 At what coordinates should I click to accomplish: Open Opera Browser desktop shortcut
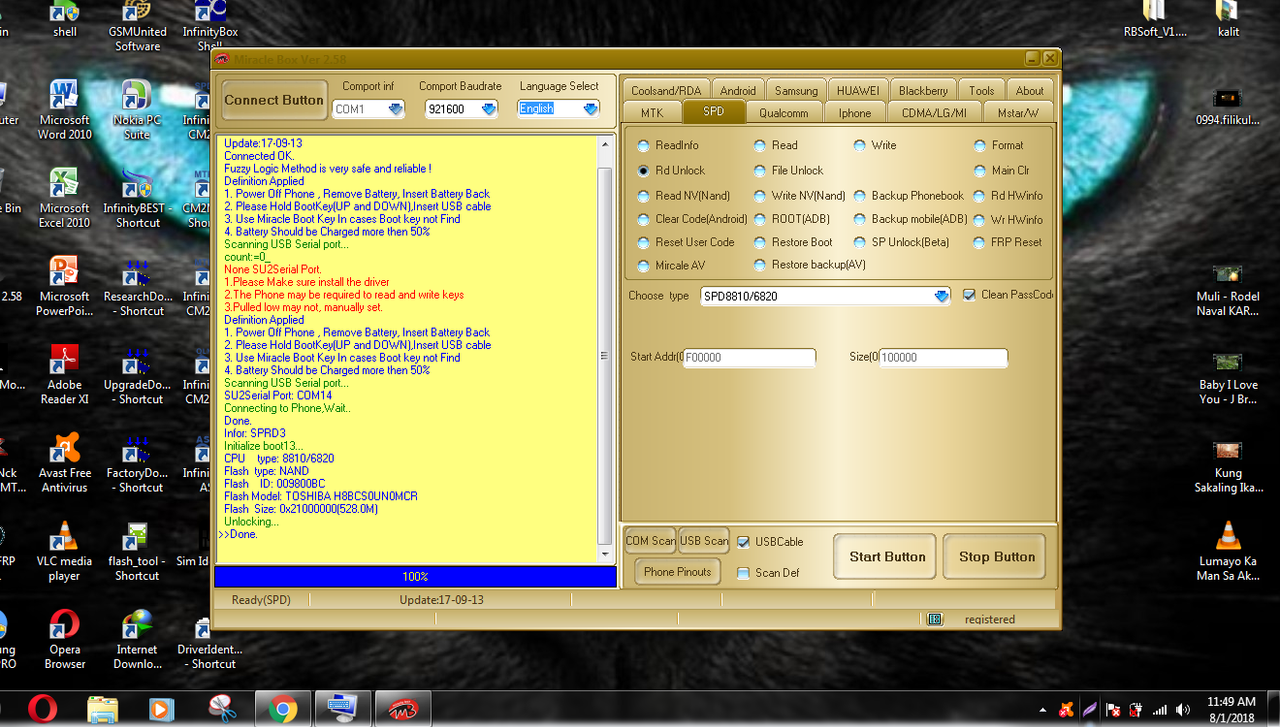click(x=64, y=638)
